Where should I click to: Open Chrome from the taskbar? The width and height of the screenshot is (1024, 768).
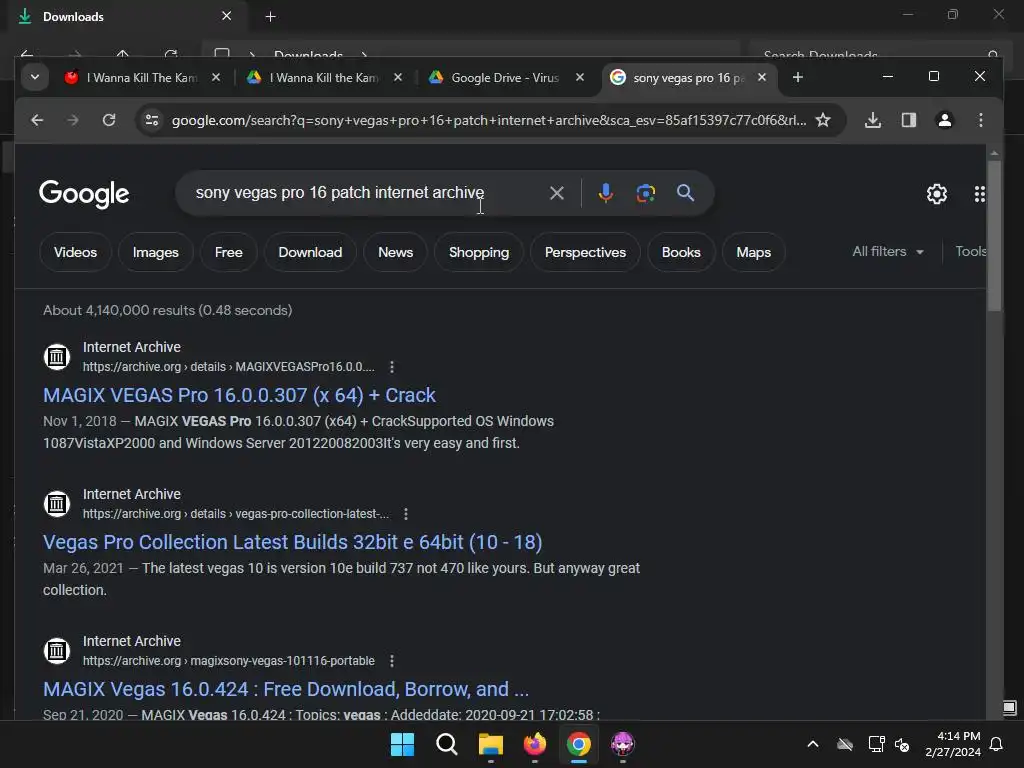(x=579, y=744)
